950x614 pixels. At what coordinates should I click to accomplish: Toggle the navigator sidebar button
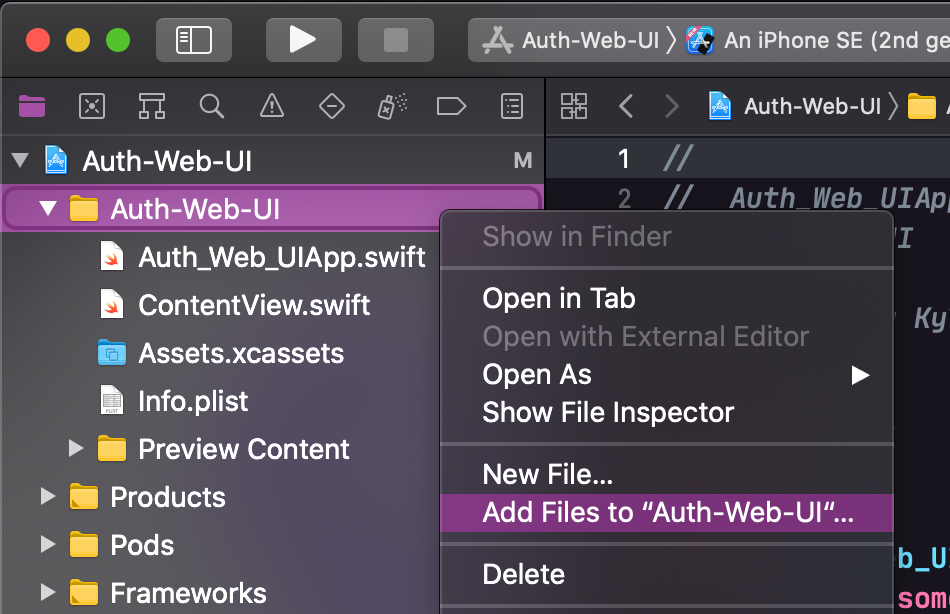(x=194, y=40)
